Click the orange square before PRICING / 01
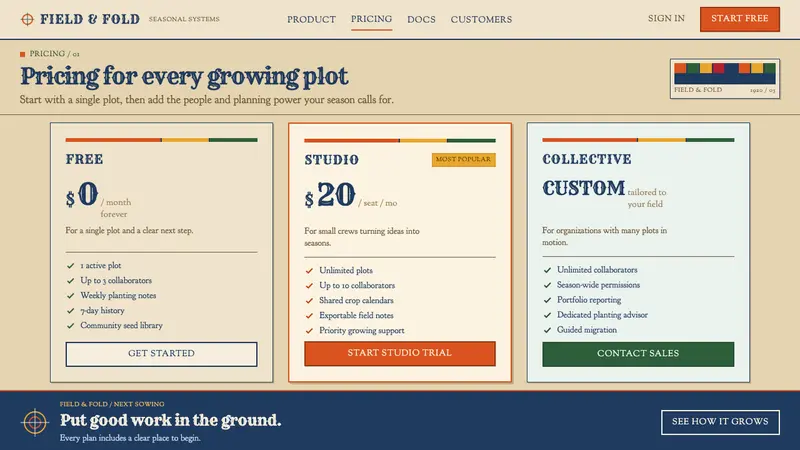 pyautogui.click(x=22, y=54)
